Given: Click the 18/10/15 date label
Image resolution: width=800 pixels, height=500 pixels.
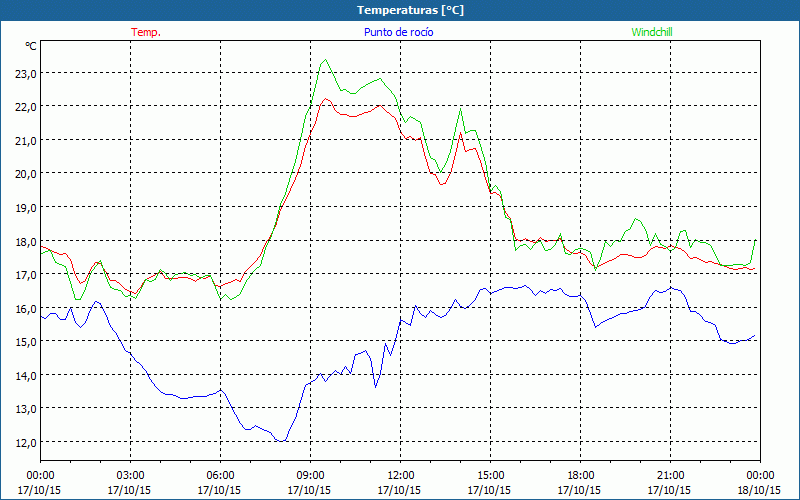Looking at the screenshot, I should coord(760,490).
